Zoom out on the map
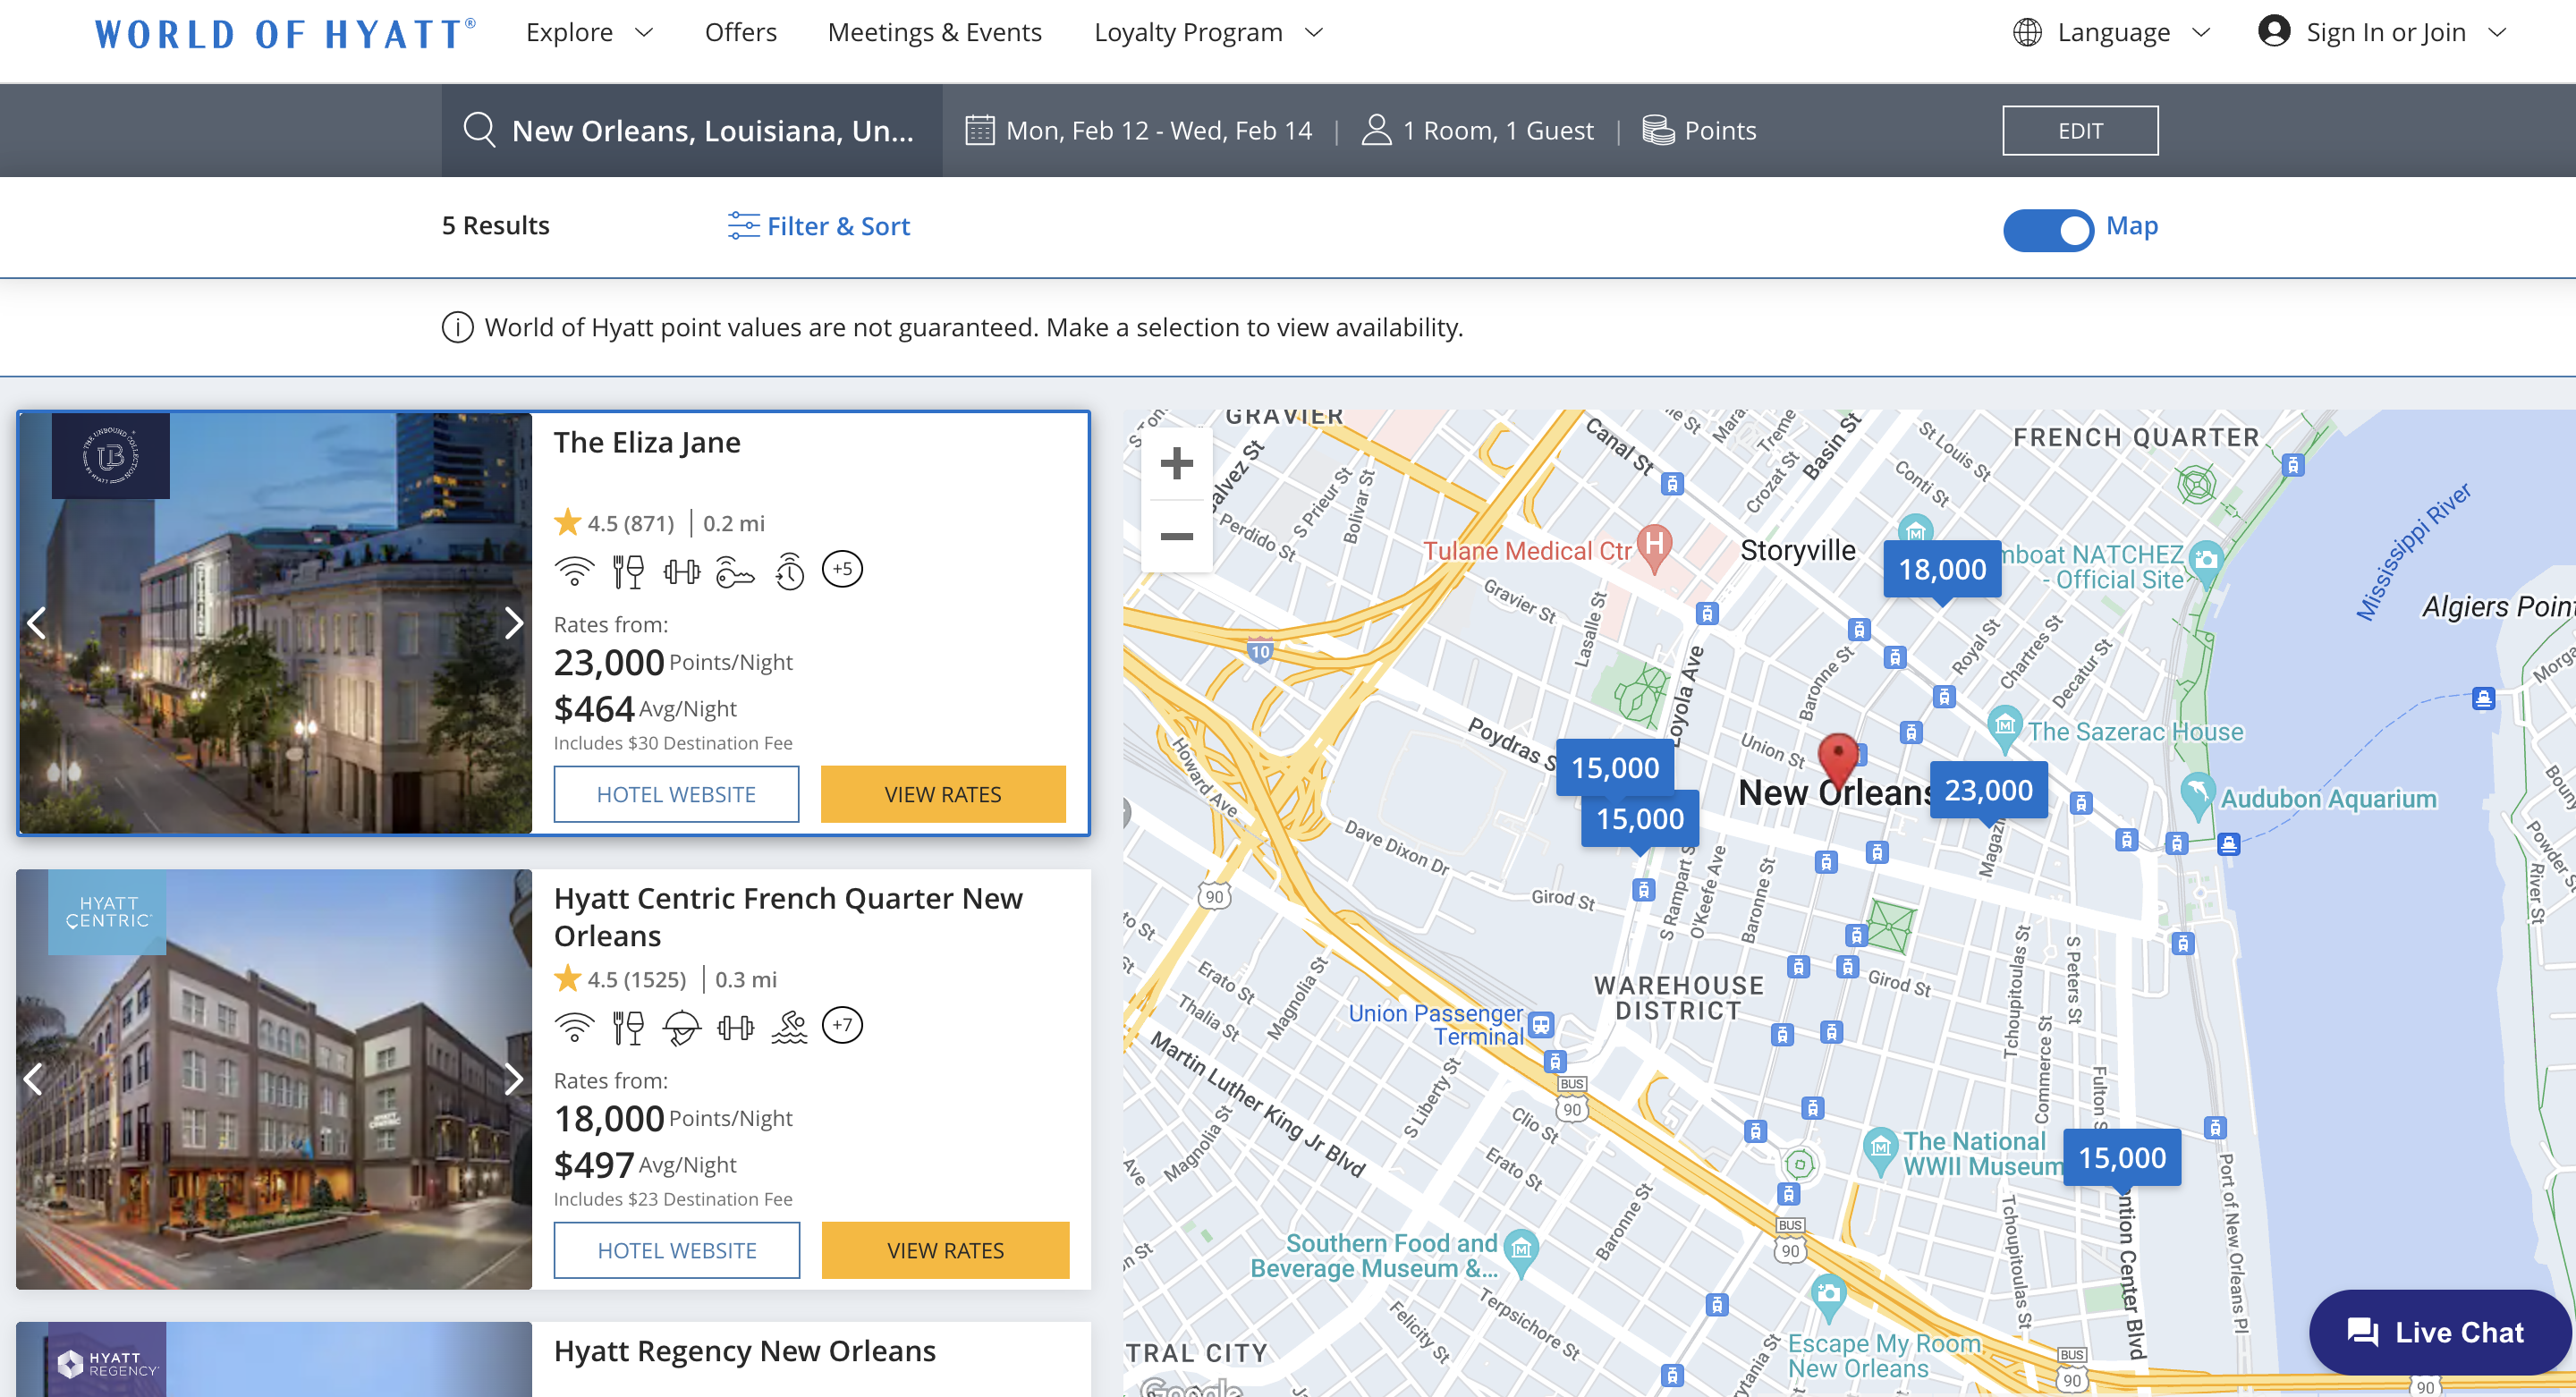This screenshot has height=1397, width=2576. point(1176,536)
